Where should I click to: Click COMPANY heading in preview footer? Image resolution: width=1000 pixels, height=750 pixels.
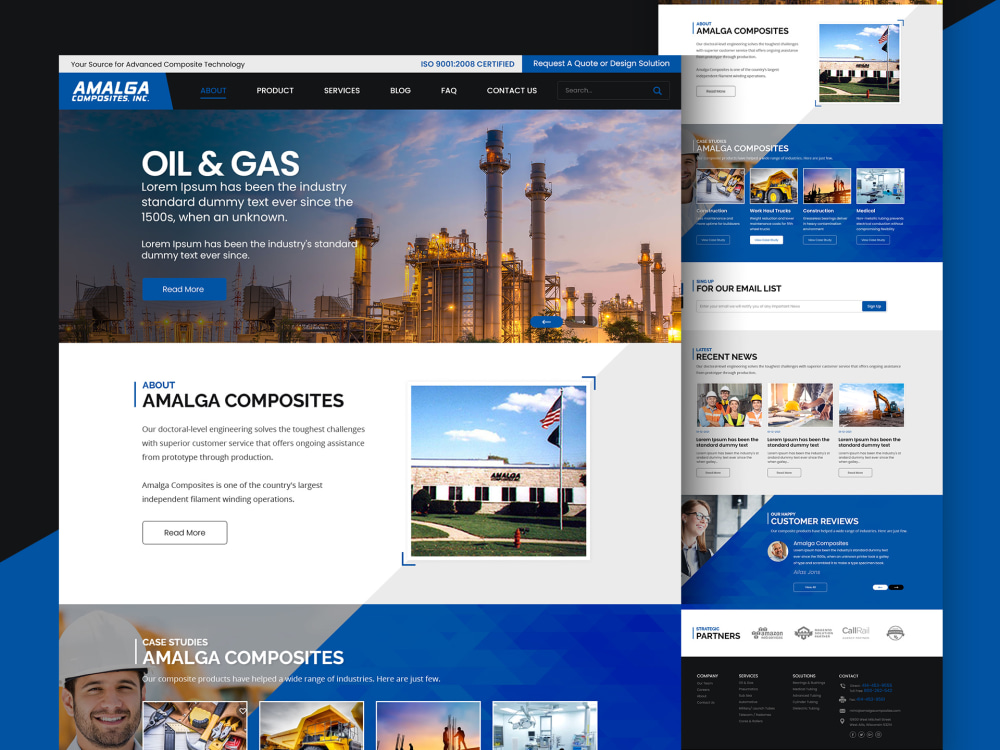pos(707,676)
